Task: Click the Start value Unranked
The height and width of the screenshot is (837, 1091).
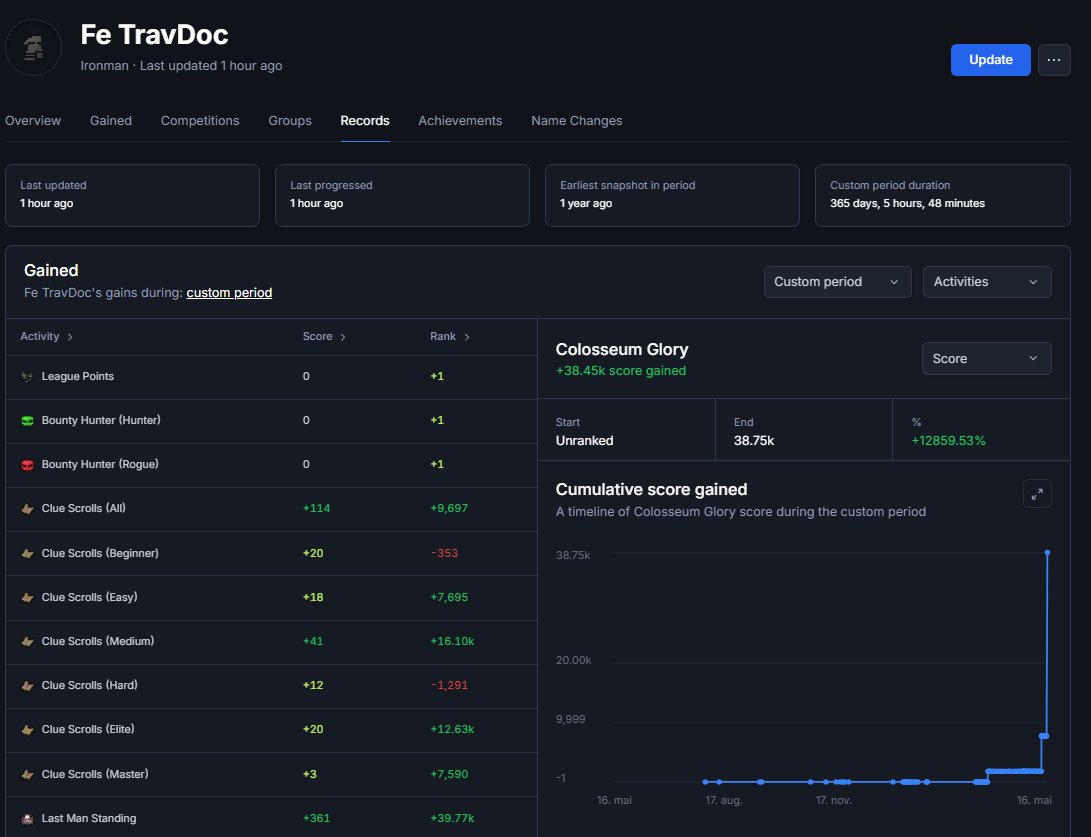Action: tap(584, 441)
